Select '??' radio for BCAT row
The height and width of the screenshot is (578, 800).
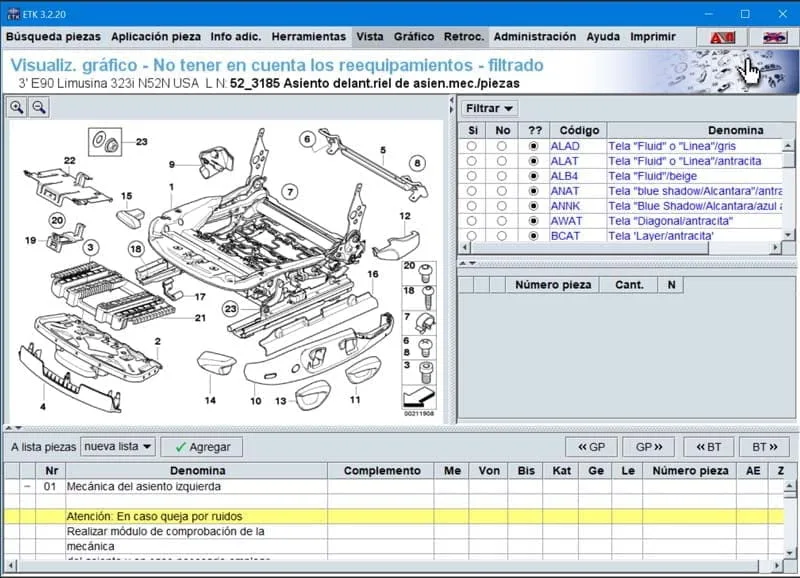pos(533,236)
